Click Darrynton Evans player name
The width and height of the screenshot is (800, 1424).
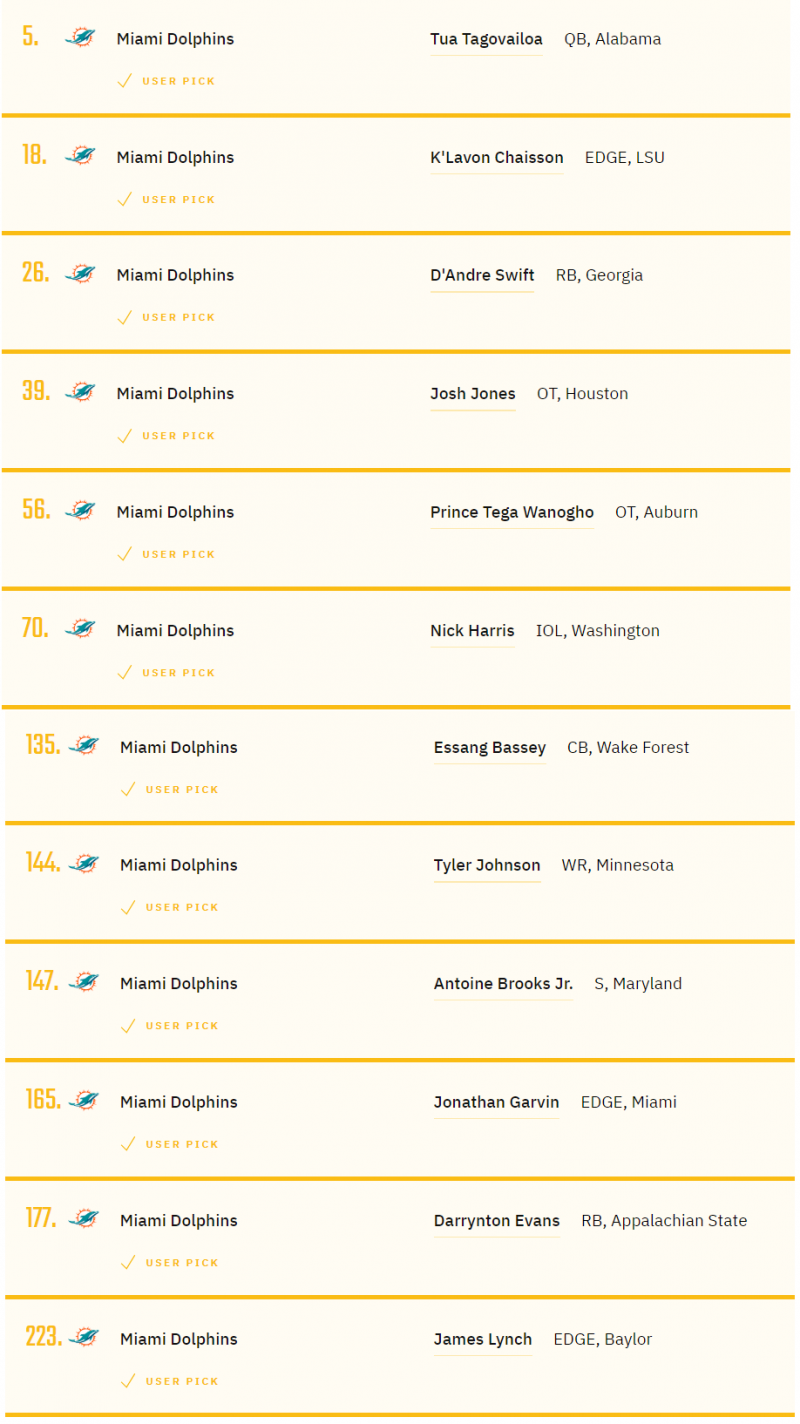tap(497, 1220)
